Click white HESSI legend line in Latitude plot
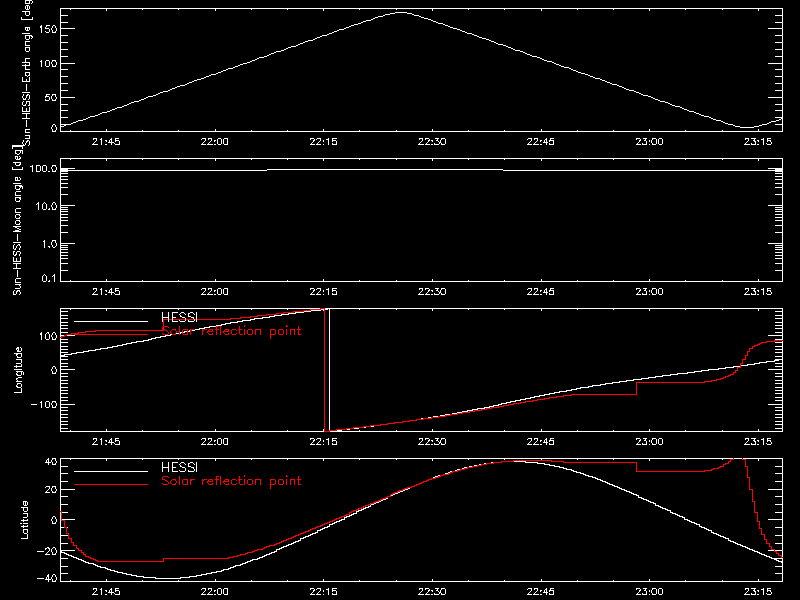The height and width of the screenshot is (600, 800). (111, 471)
